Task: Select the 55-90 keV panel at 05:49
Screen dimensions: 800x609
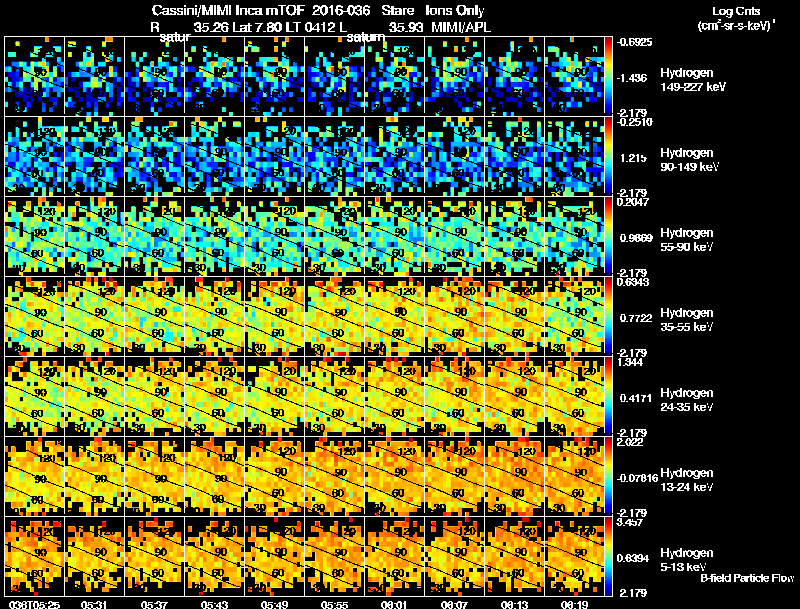Action: (274, 236)
